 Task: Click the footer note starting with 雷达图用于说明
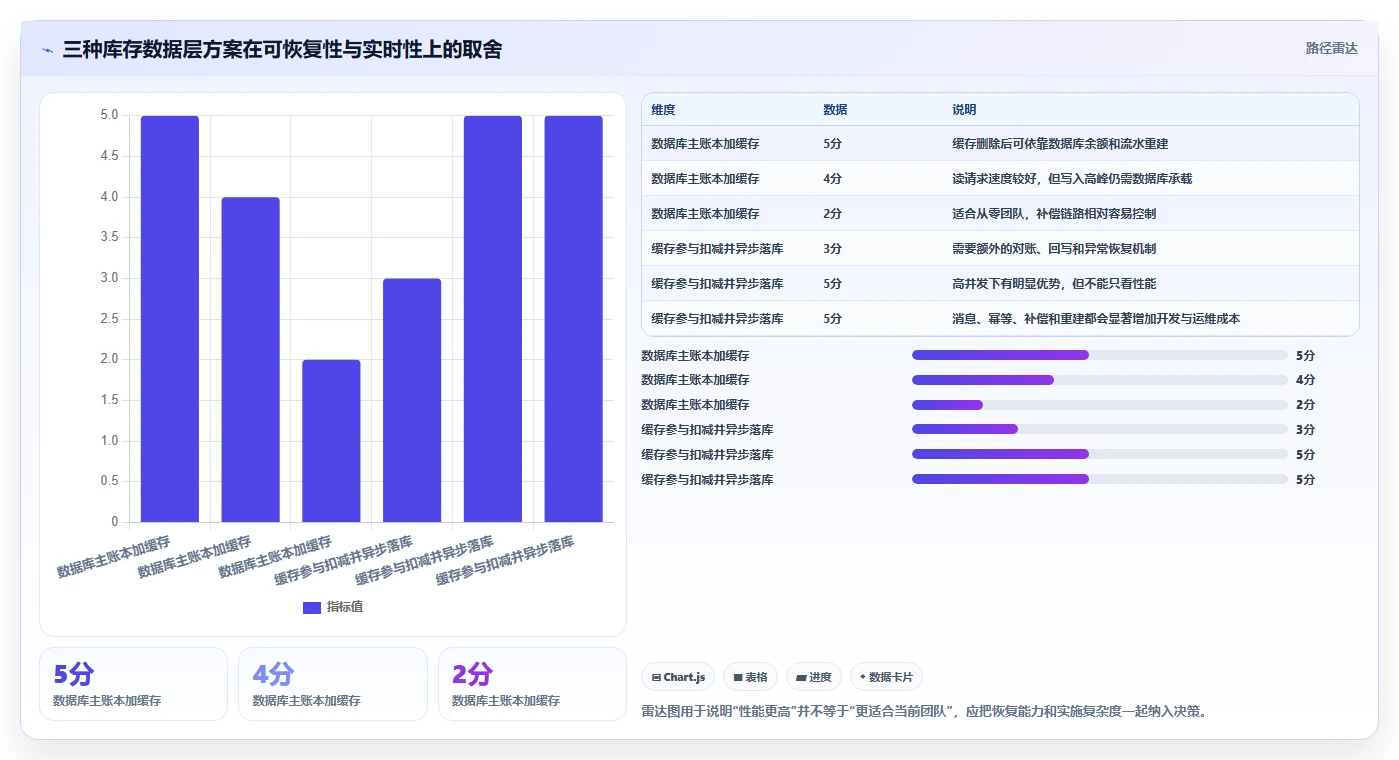926,712
